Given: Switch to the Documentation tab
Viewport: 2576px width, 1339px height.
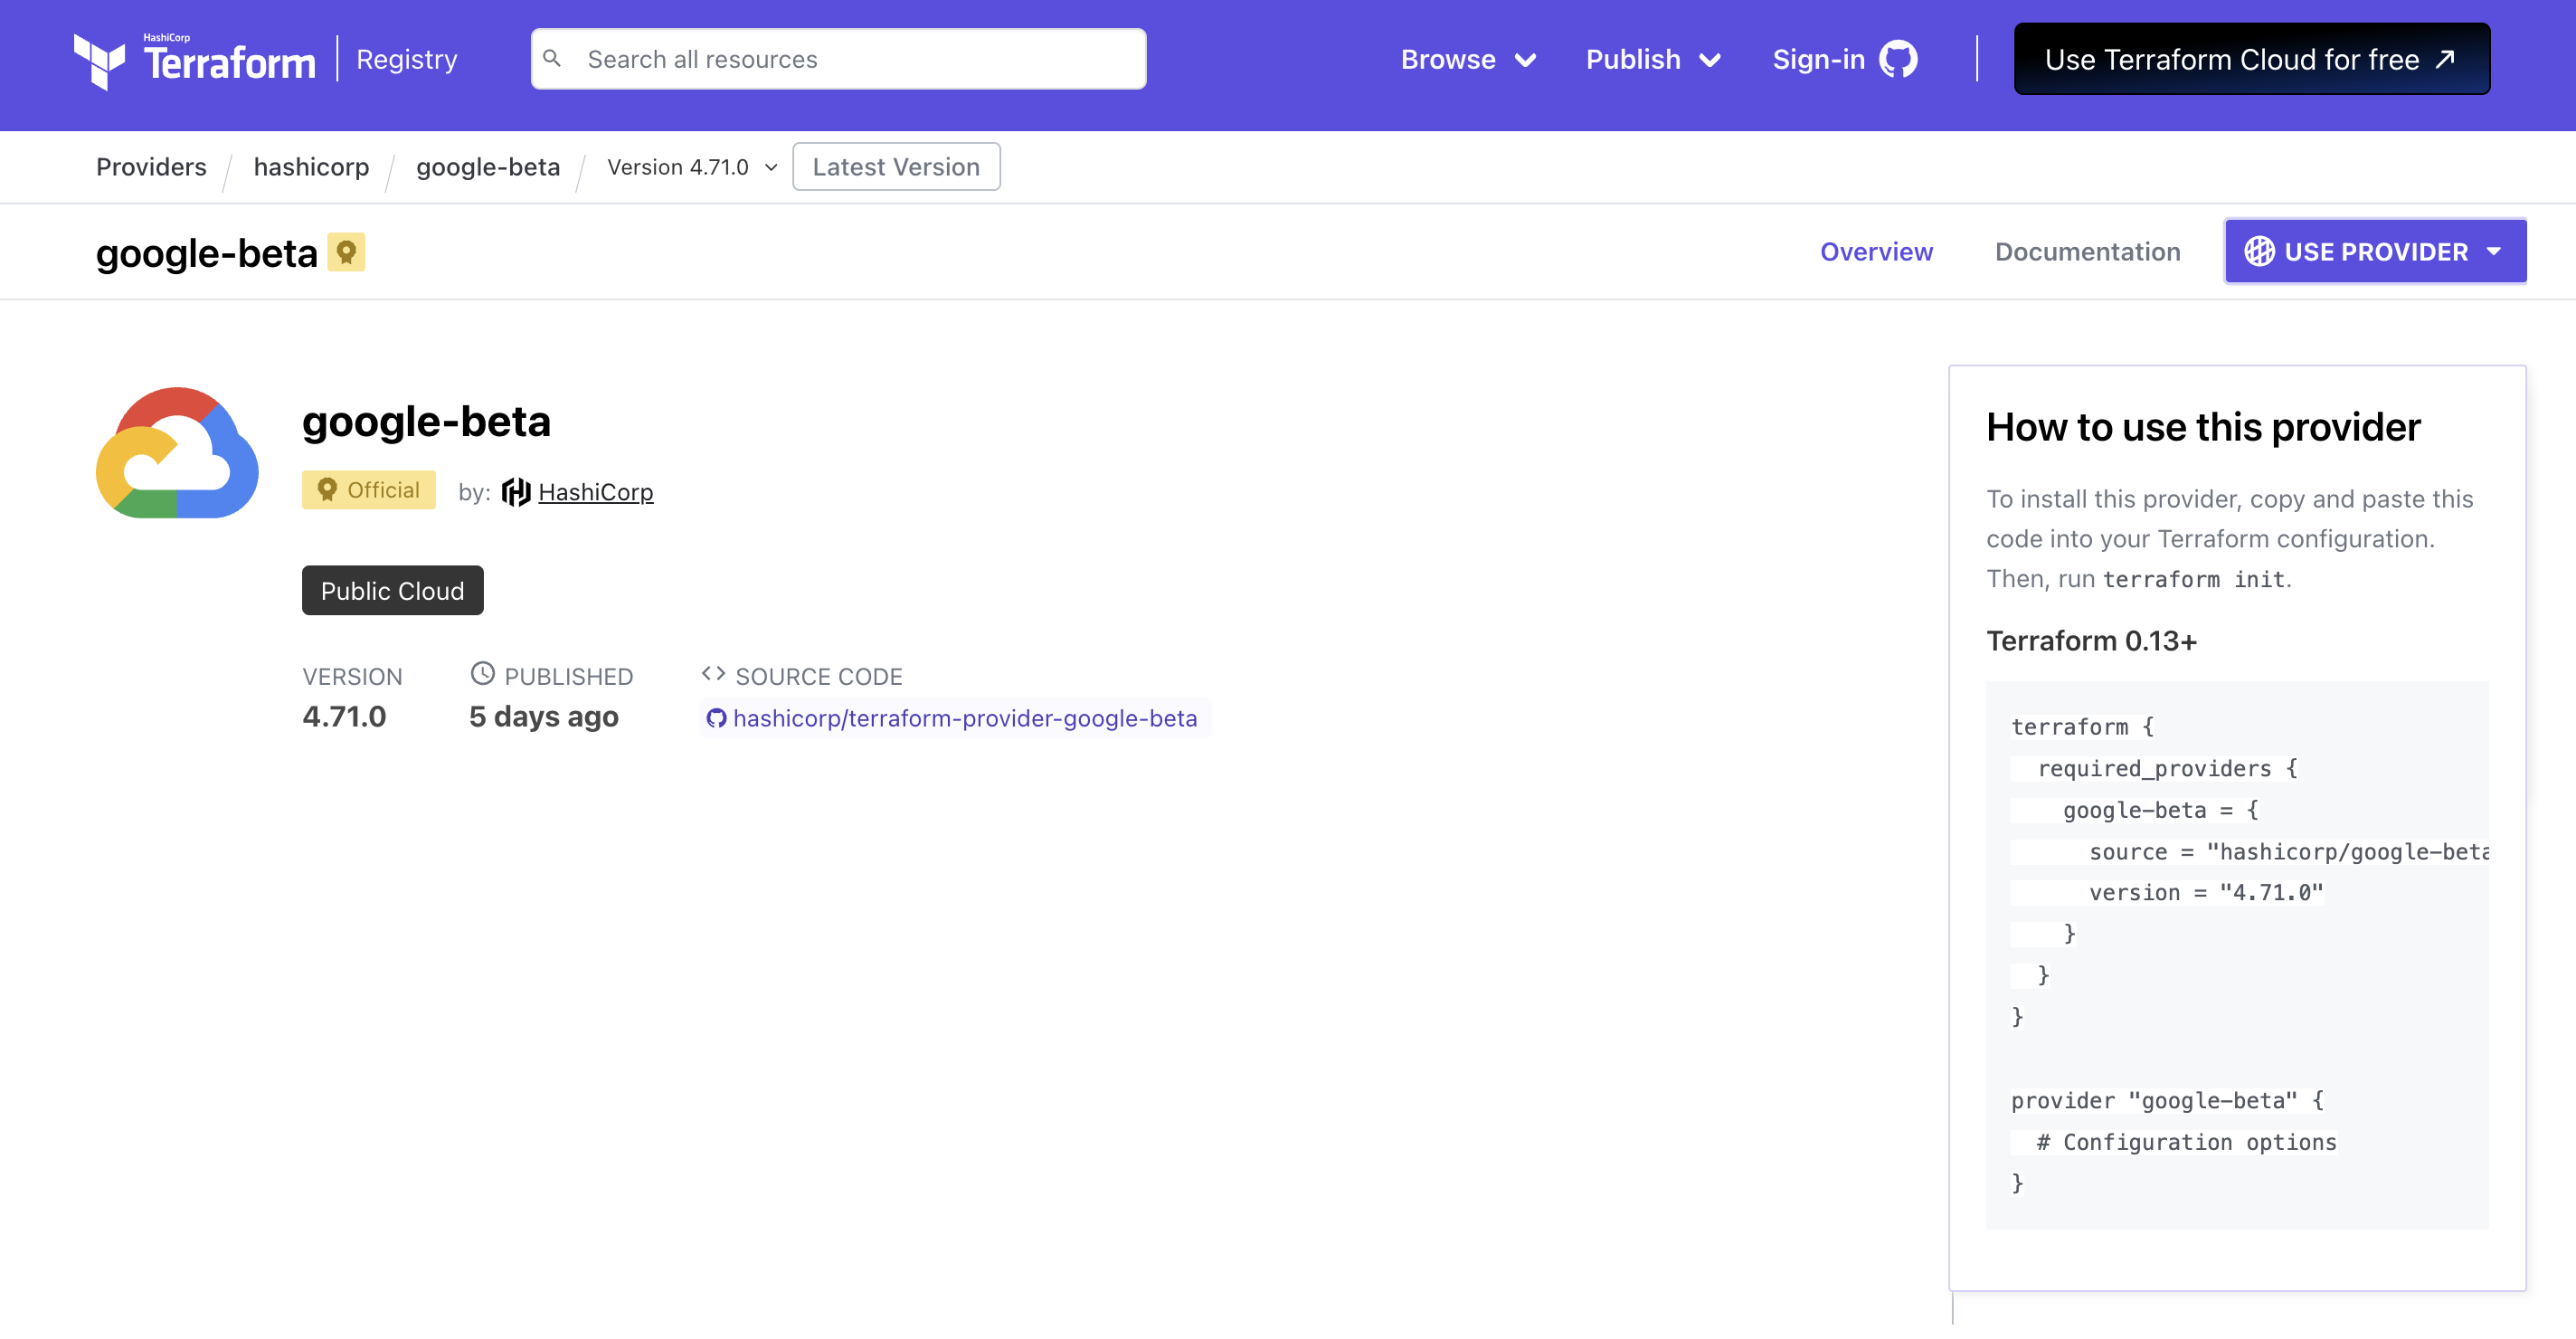Looking at the screenshot, I should click(2087, 252).
